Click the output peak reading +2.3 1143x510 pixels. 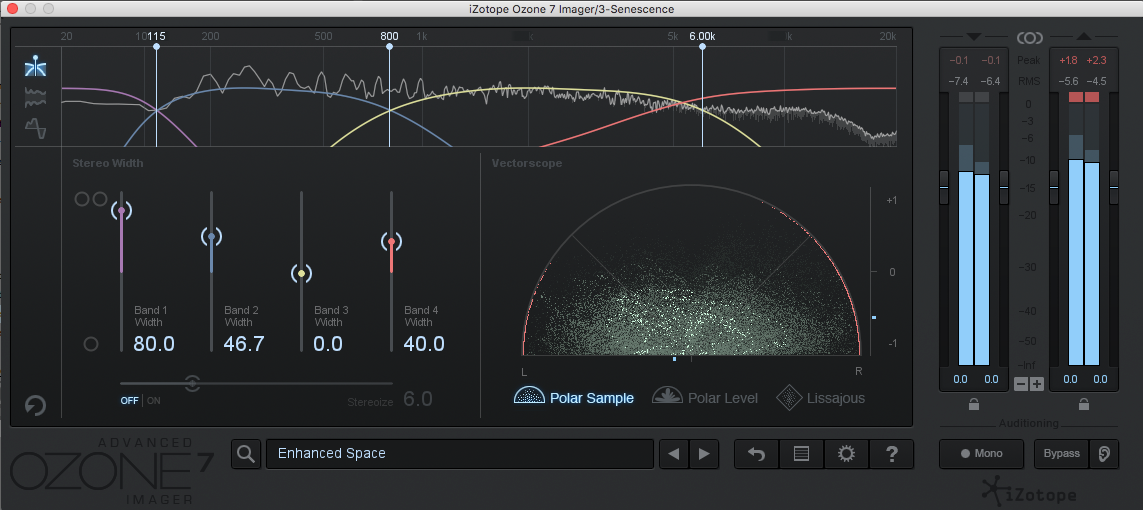[x=1096, y=60]
